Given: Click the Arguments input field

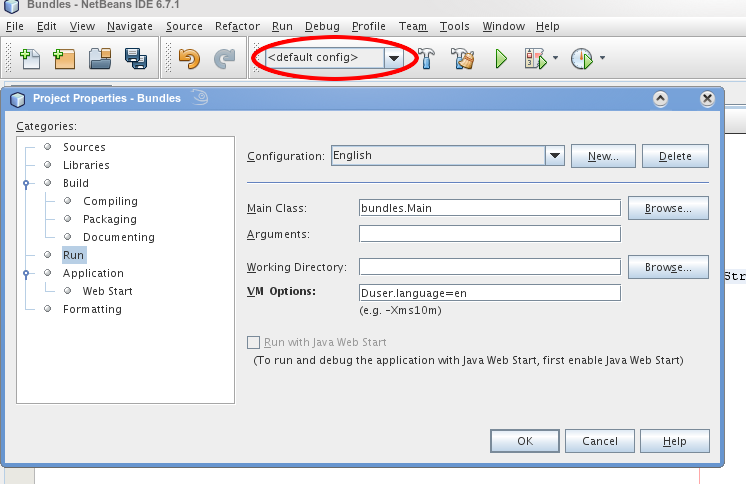Looking at the screenshot, I should click(490, 234).
